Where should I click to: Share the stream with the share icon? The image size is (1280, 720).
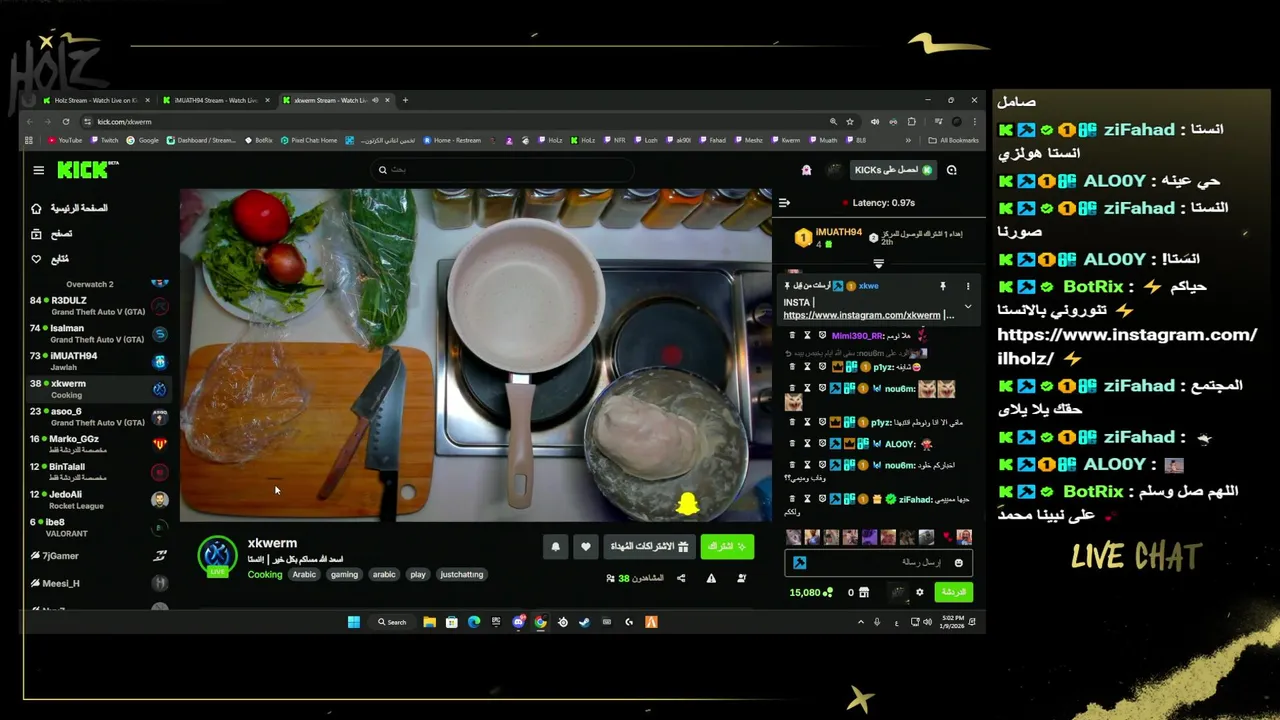click(681, 578)
